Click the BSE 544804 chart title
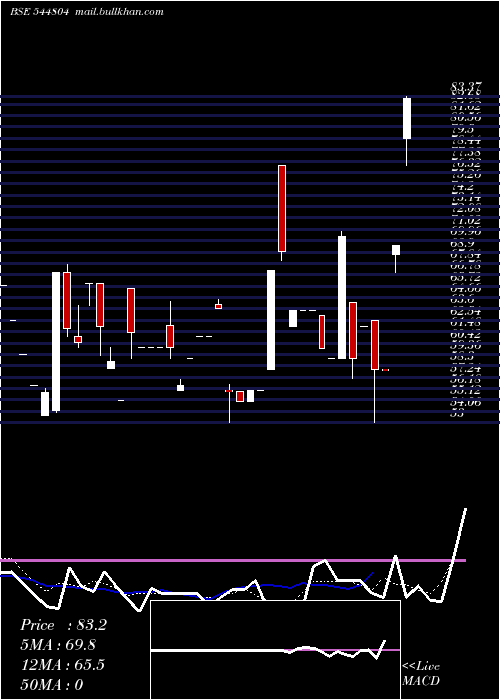The height and width of the screenshot is (700, 500). click(x=40, y=12)
